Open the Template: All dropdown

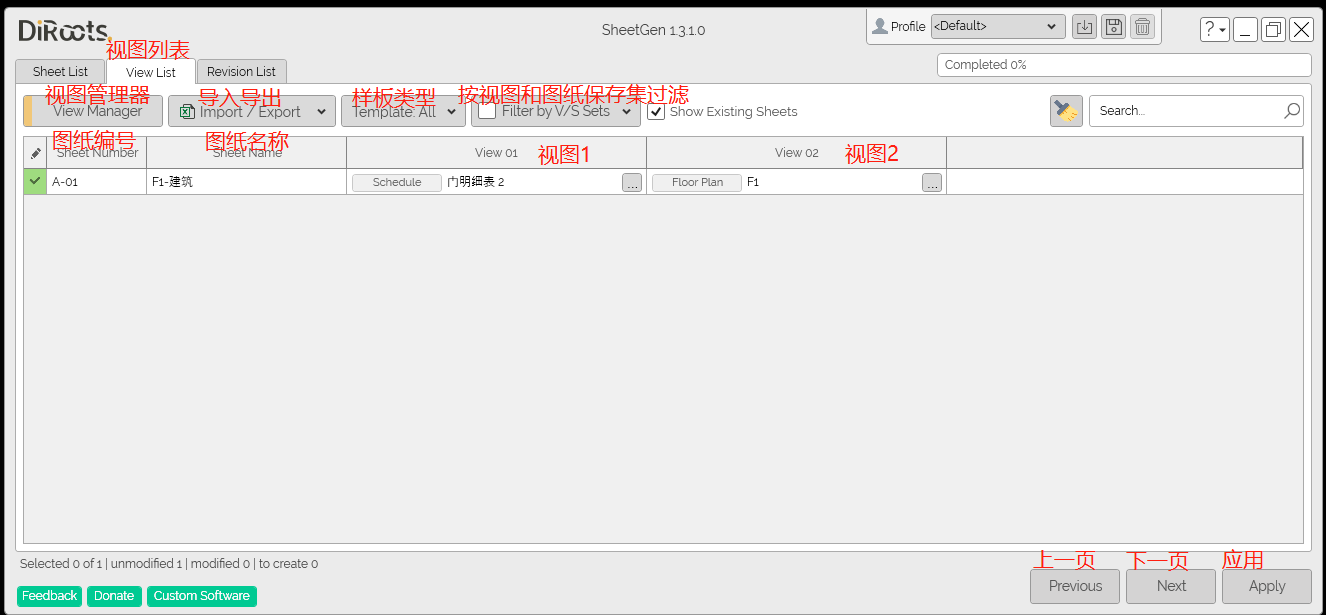coord(404,111)
